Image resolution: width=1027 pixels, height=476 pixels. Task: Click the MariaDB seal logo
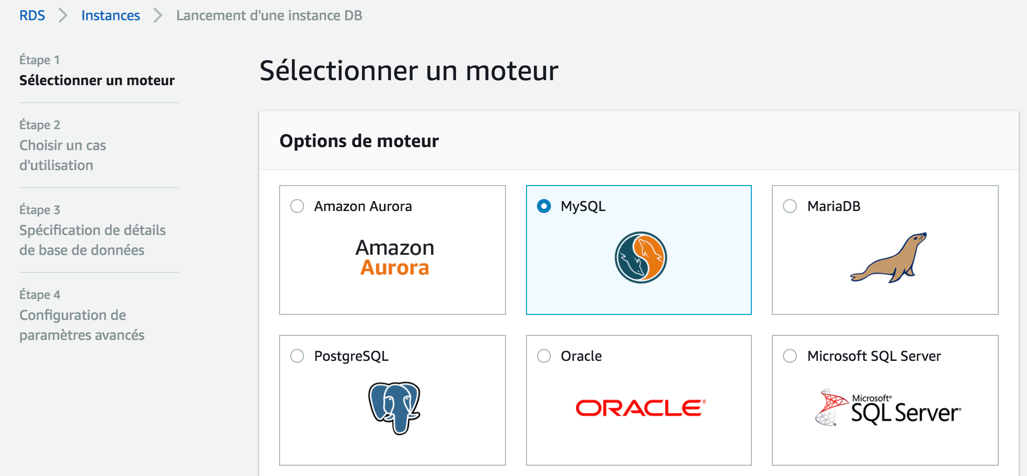[888, 257]
